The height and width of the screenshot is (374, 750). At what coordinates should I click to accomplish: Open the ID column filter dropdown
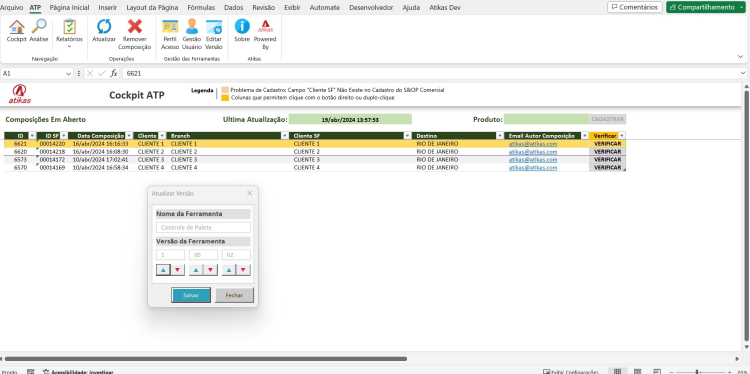tap(33, 136)
